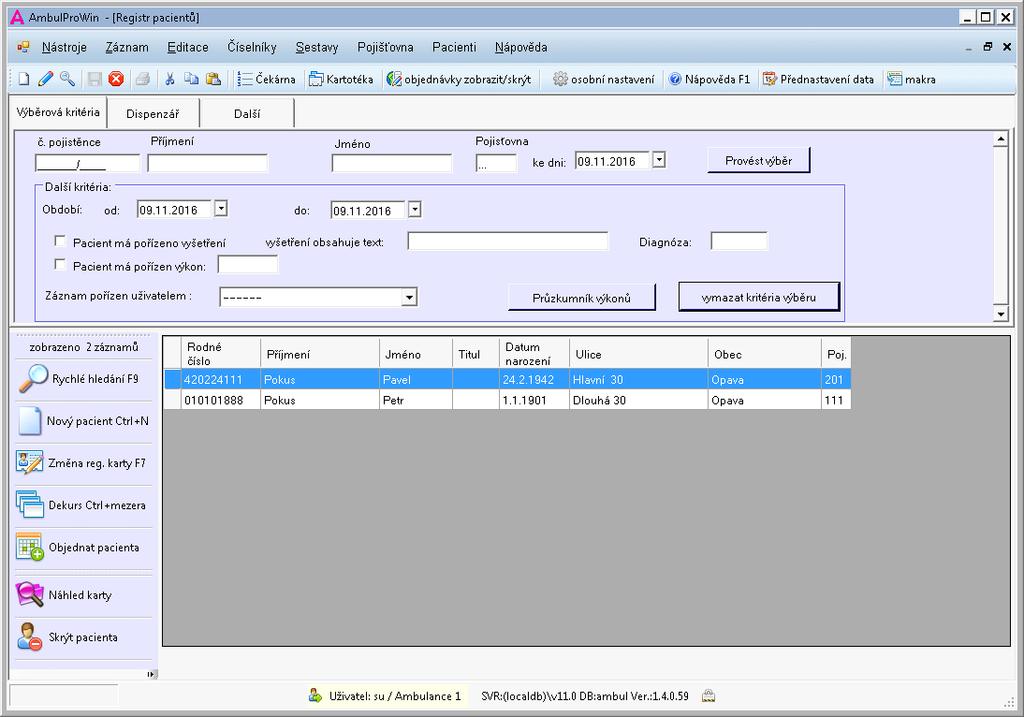This screenshot has width=1024, height=717.
Task: Switch to the Výběrová kritéria tab
Action: [x=58, y=112]
